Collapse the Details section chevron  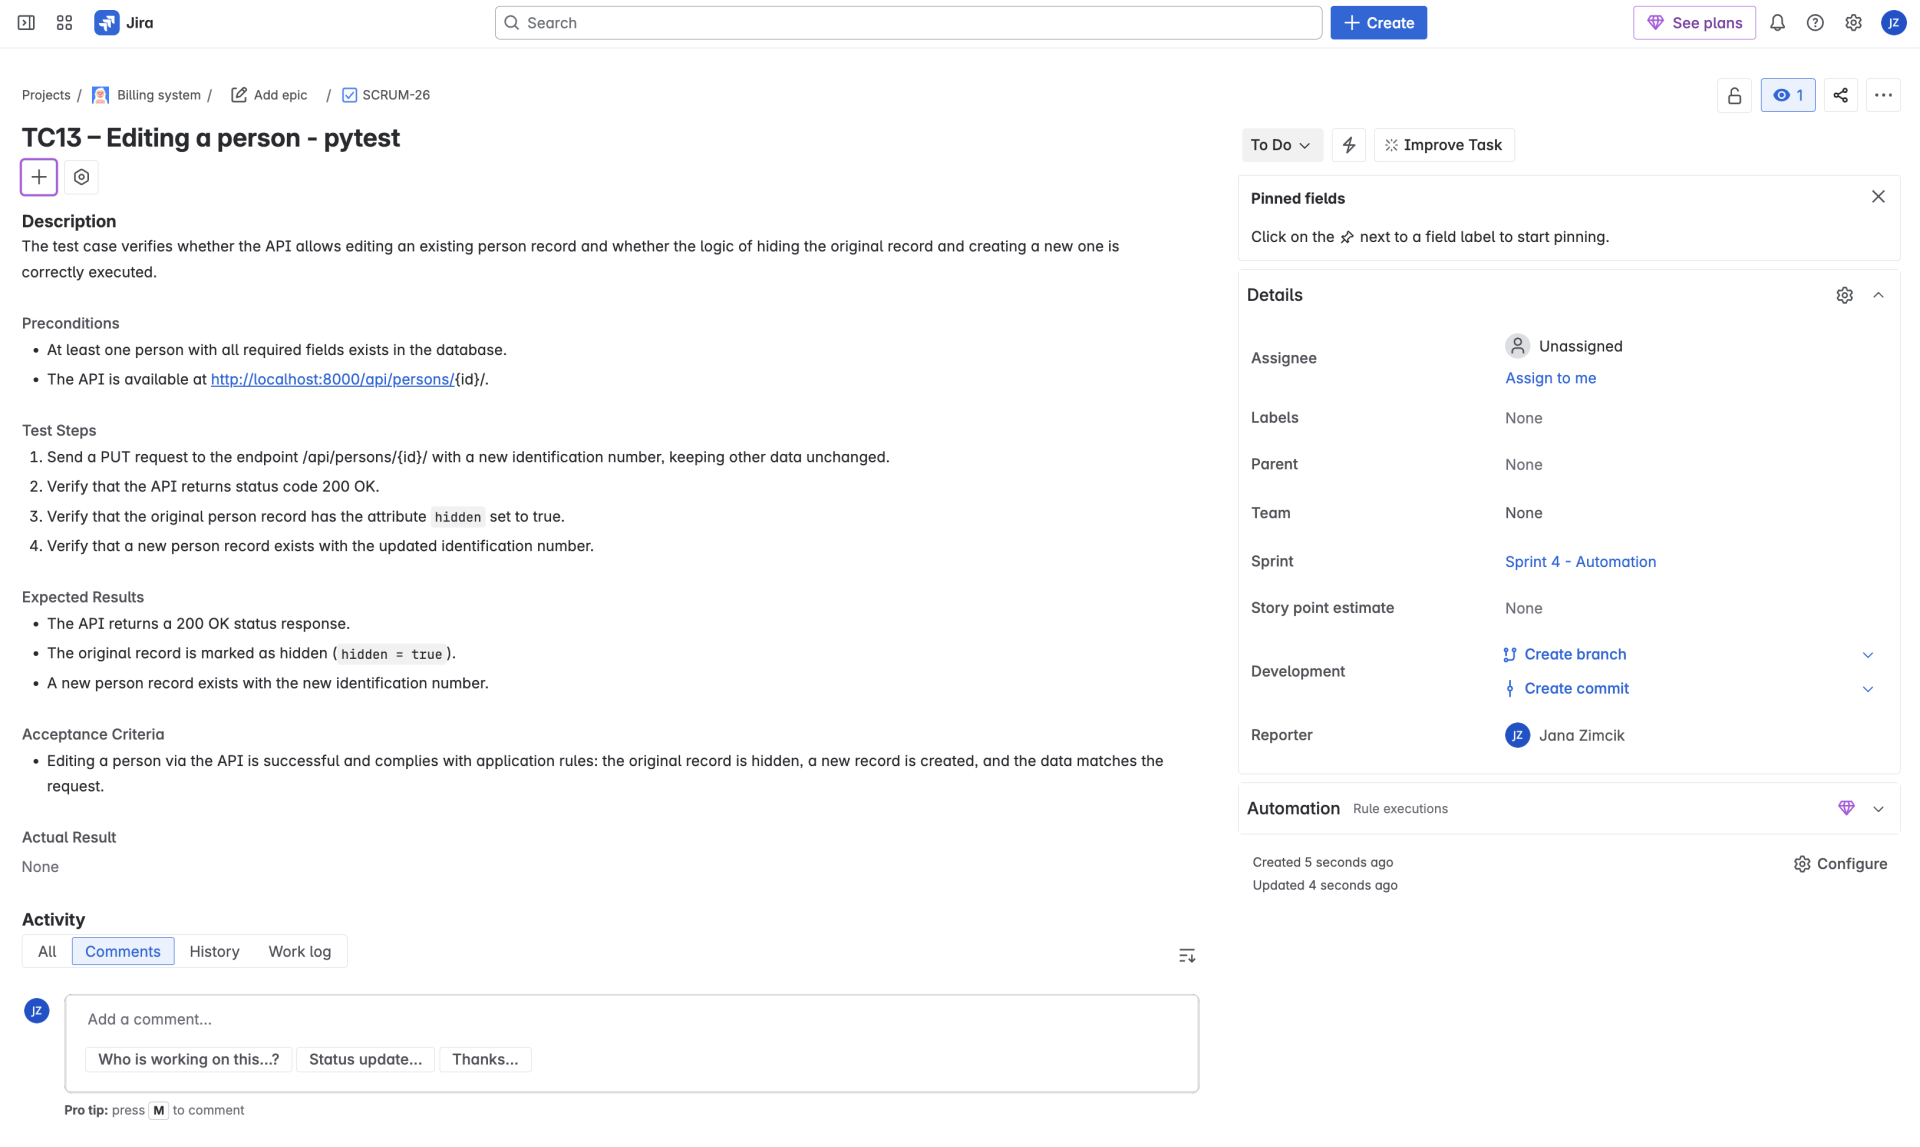[x=1878, y=295]
